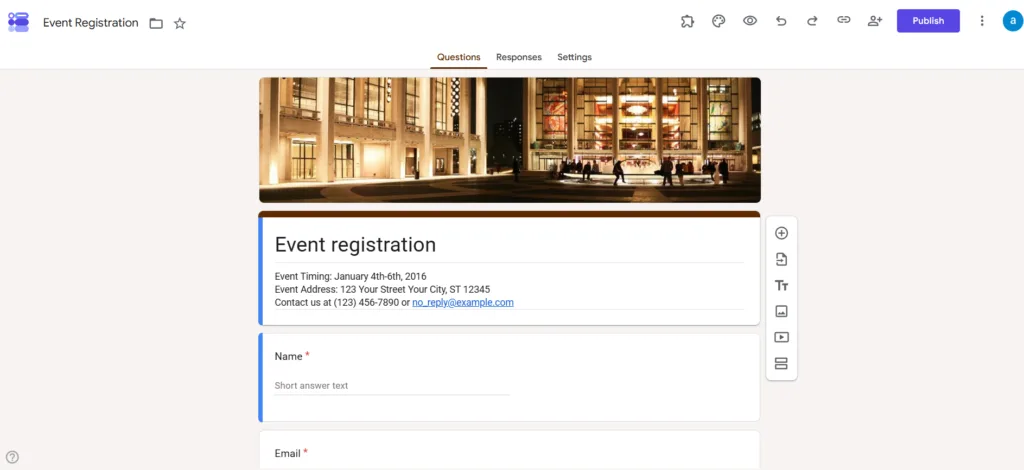Screen dimensions: 1024x470
Task: Add title and description block
Action: pos(781,285)
